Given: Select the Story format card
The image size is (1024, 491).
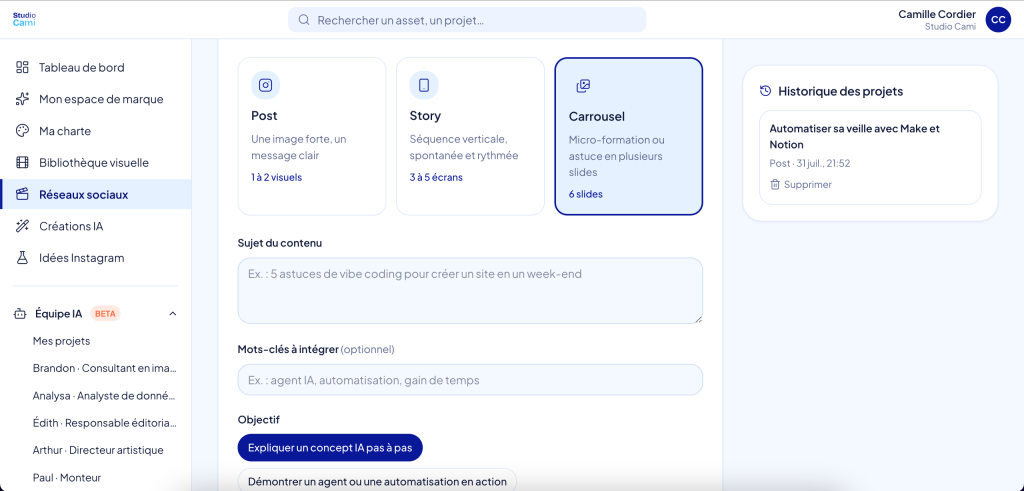Looking at the screenshot, I should tap(470, 136).
